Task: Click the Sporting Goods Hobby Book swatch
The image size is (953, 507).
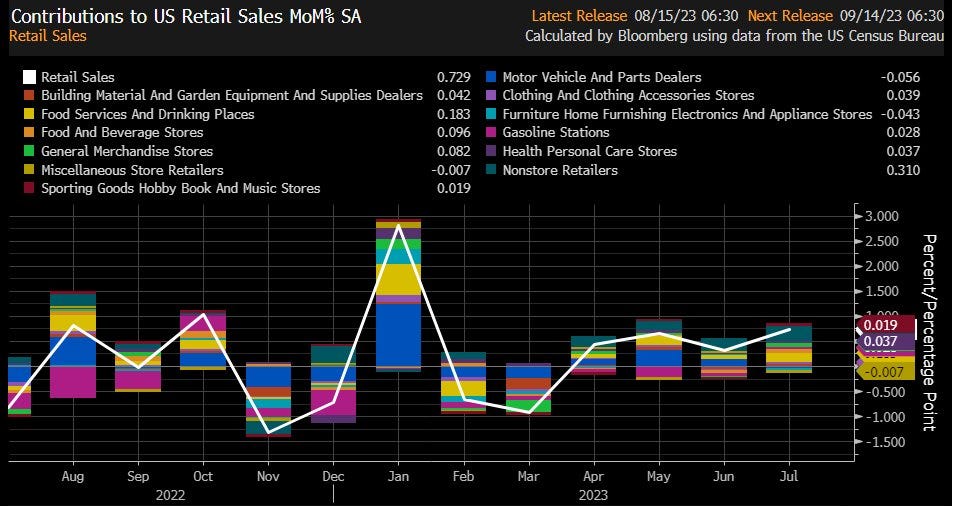Action: [x=28, y=188]
